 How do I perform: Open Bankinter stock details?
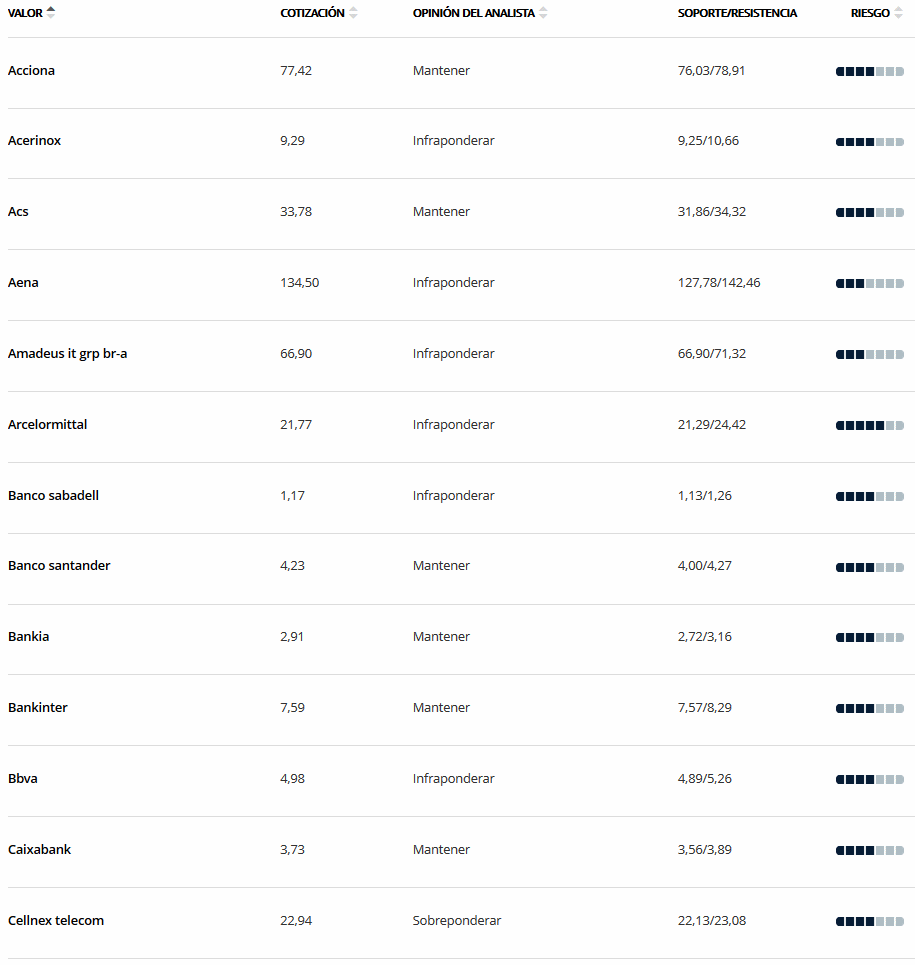tap(38, 707)
